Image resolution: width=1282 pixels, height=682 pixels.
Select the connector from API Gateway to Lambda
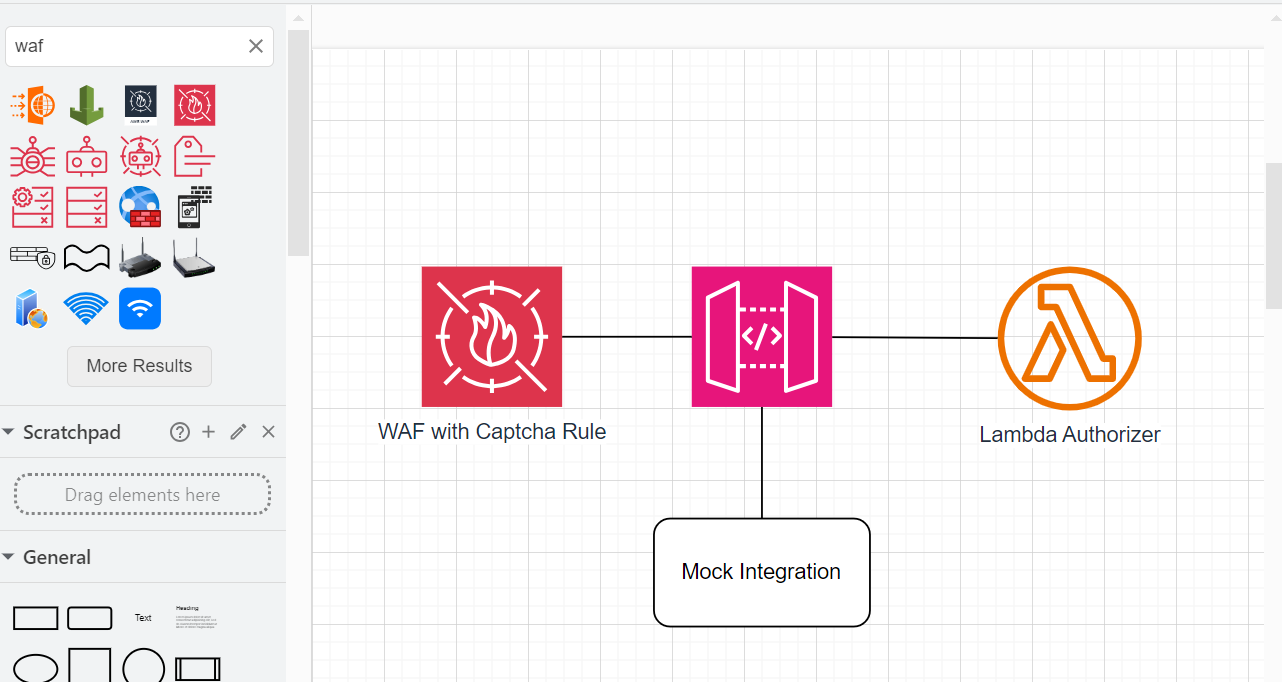click(x=915, y=338)
